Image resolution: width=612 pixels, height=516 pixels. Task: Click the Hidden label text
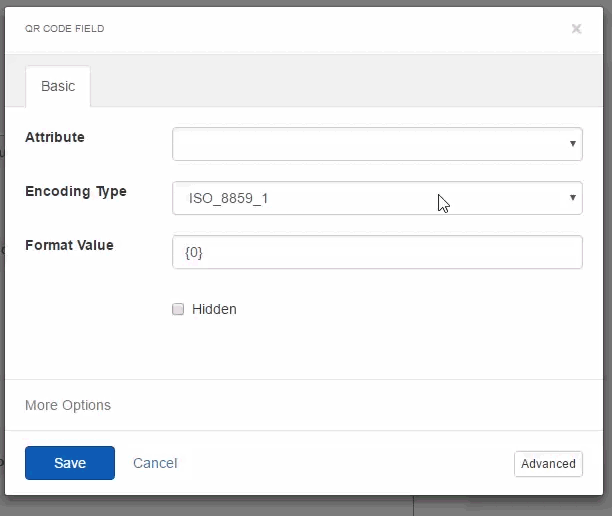(x=214, y=309)
